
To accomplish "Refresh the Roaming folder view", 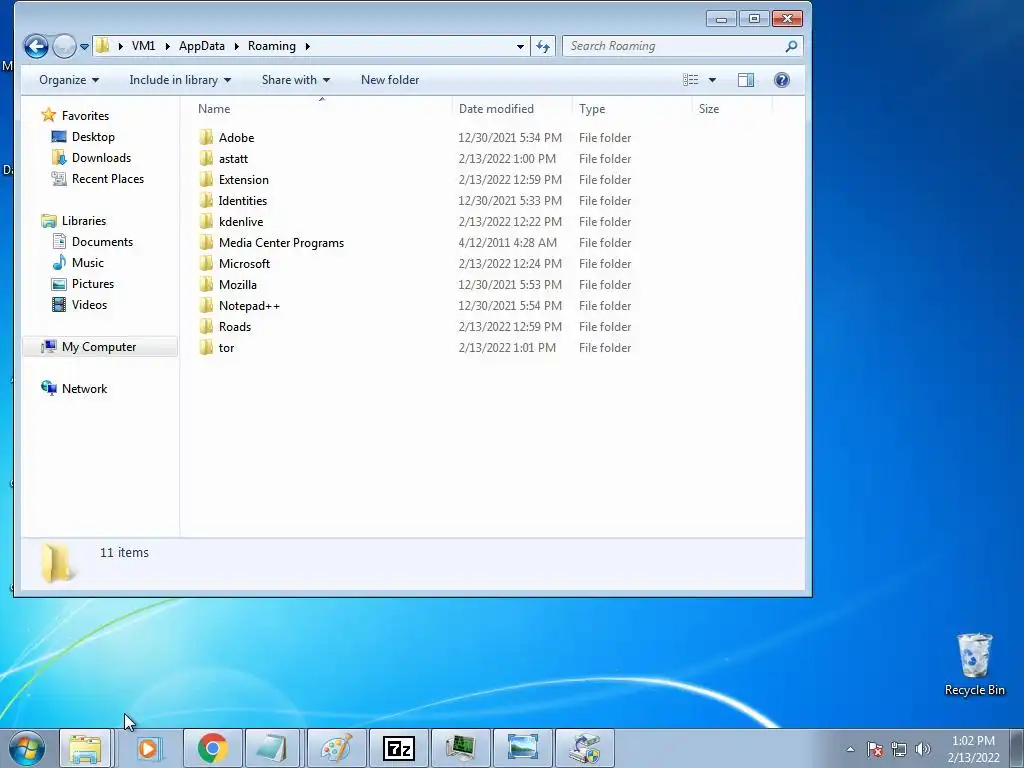I will coord(543,46).
